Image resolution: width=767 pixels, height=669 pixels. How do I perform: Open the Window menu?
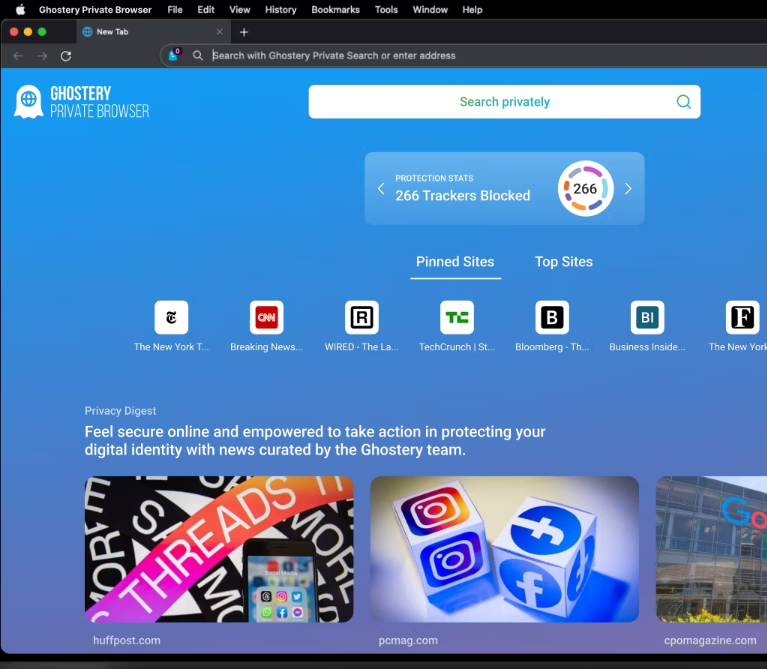click(430, 10)
